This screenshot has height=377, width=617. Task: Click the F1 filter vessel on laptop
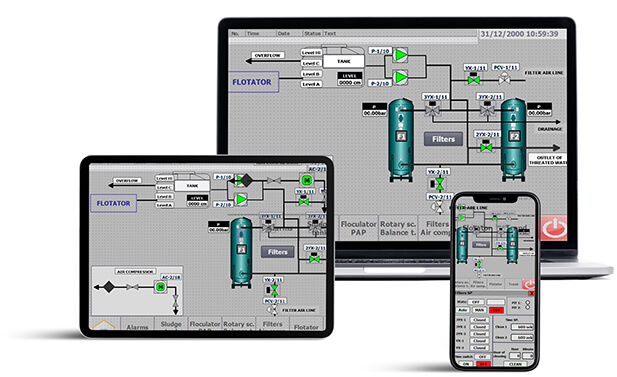tap(401, 140)
